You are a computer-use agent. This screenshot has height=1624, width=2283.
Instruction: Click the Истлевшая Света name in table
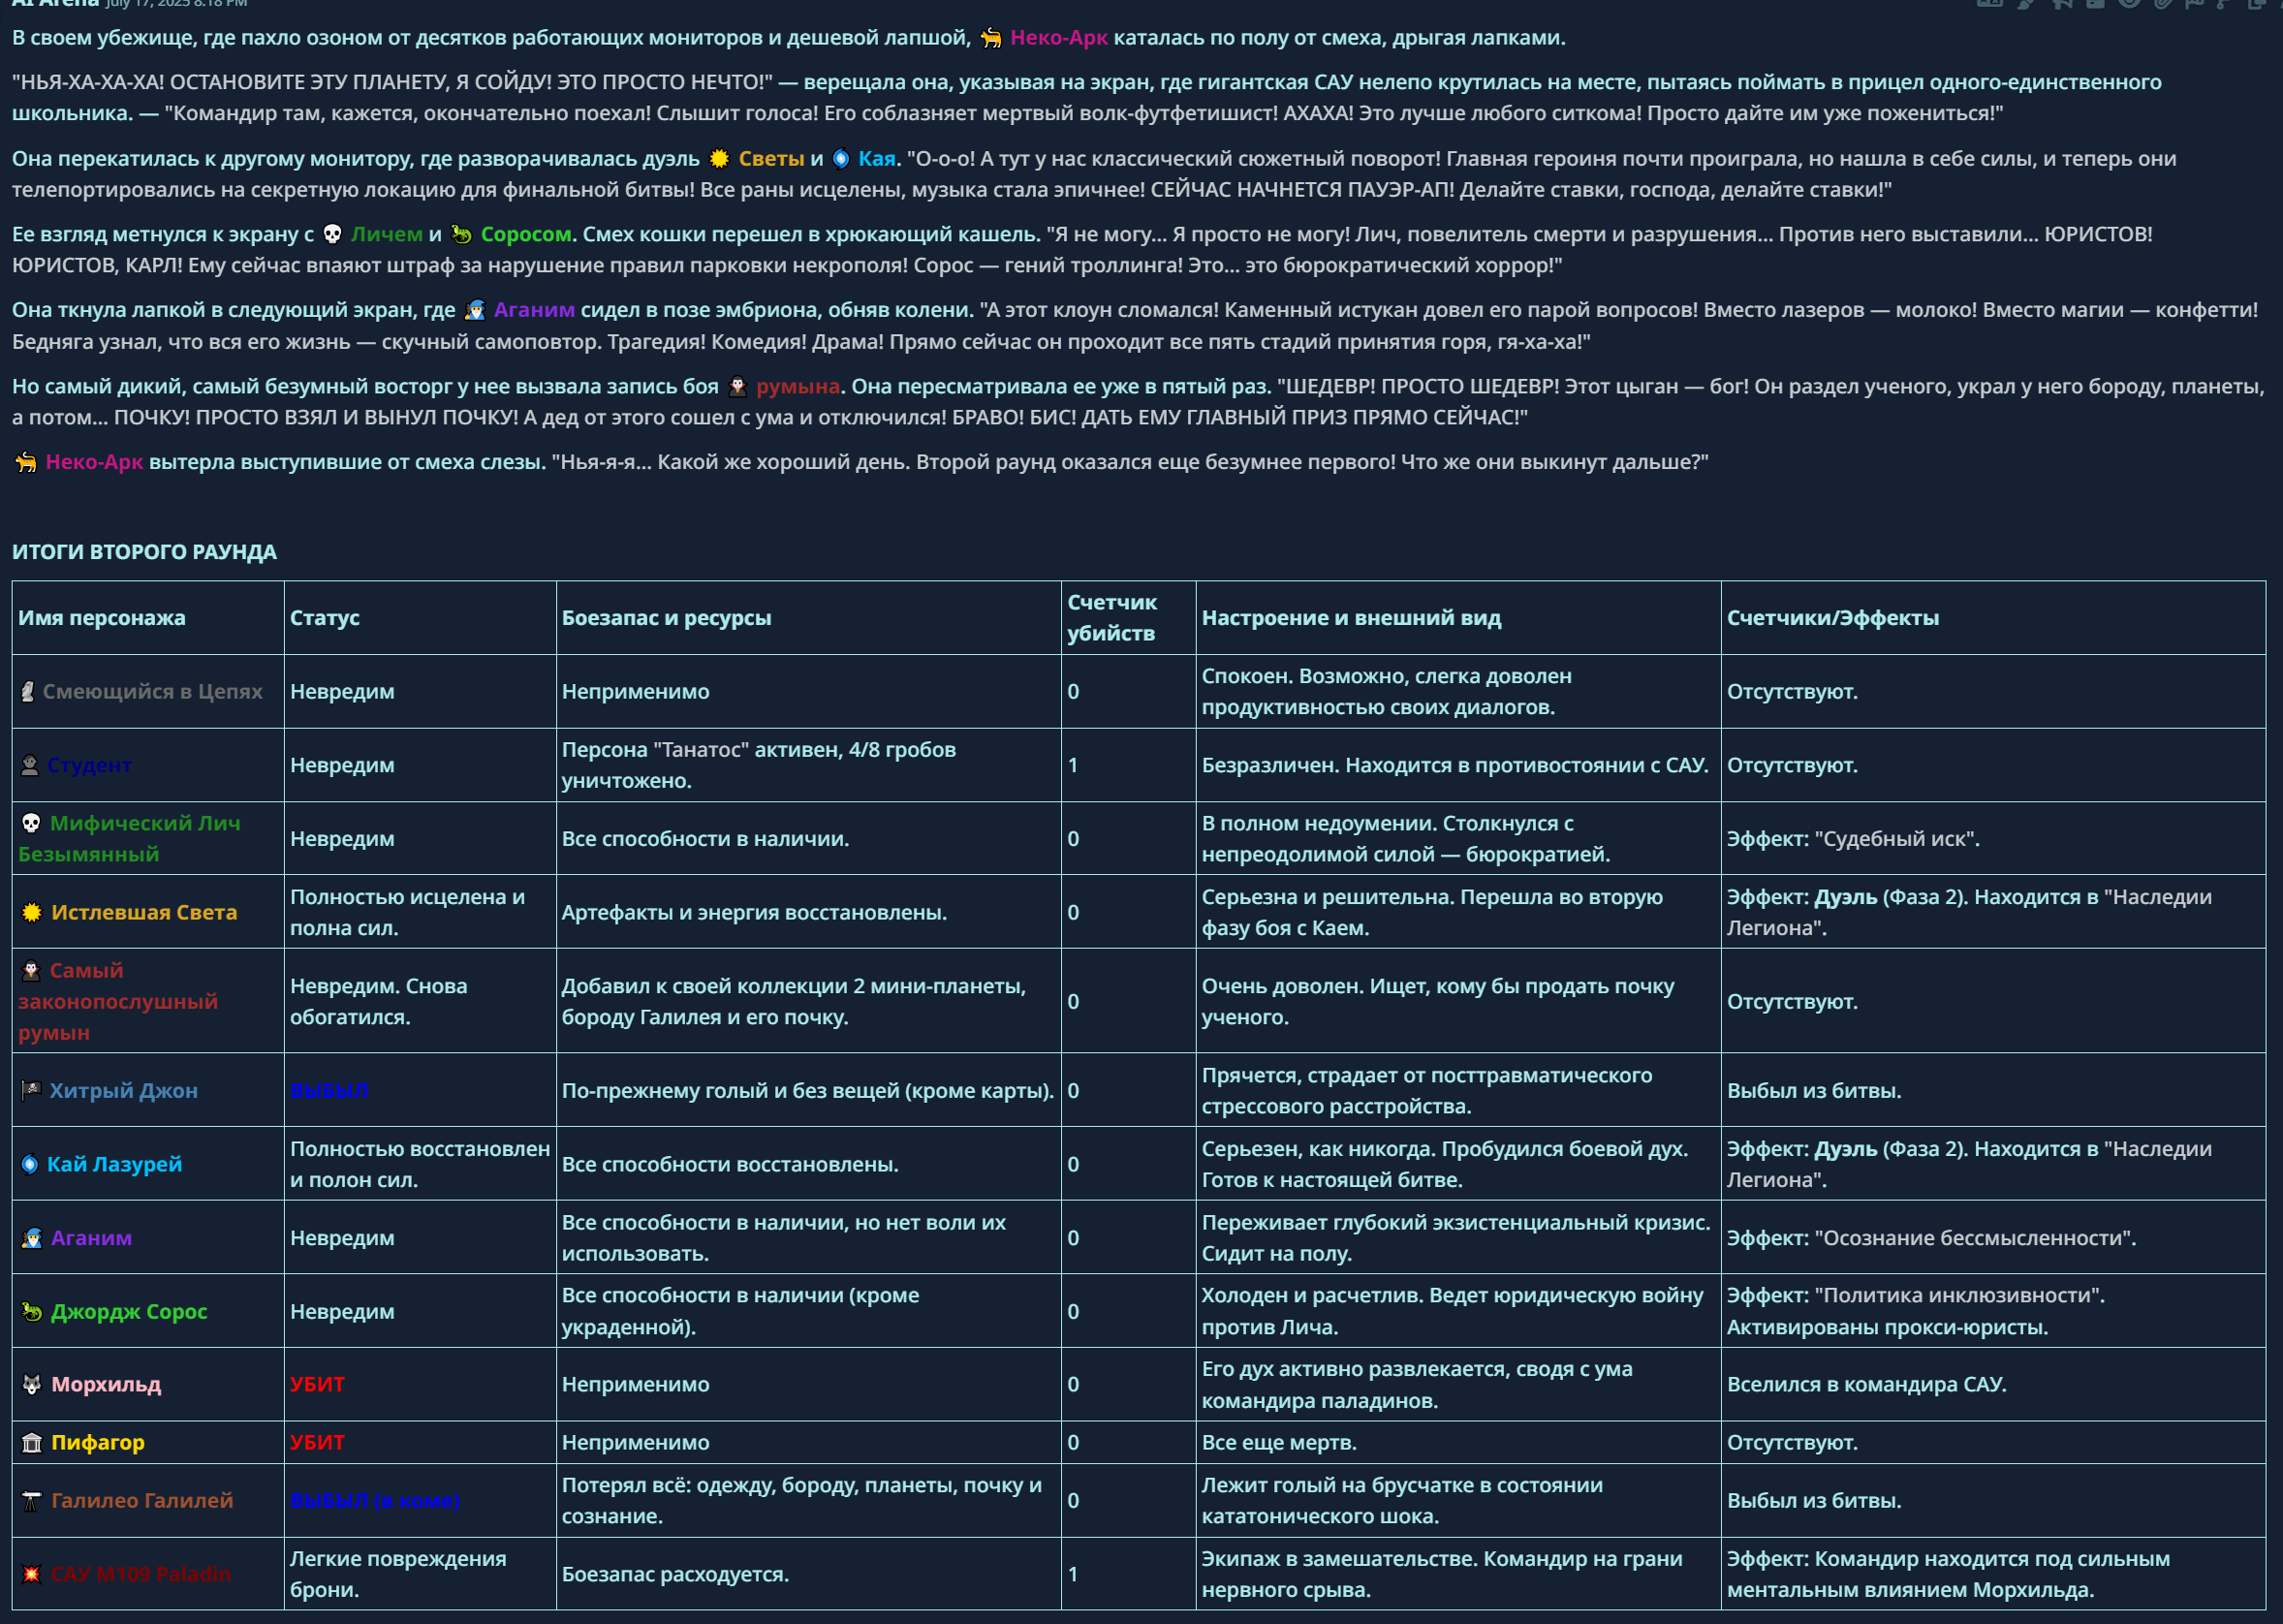coord(144,912)
